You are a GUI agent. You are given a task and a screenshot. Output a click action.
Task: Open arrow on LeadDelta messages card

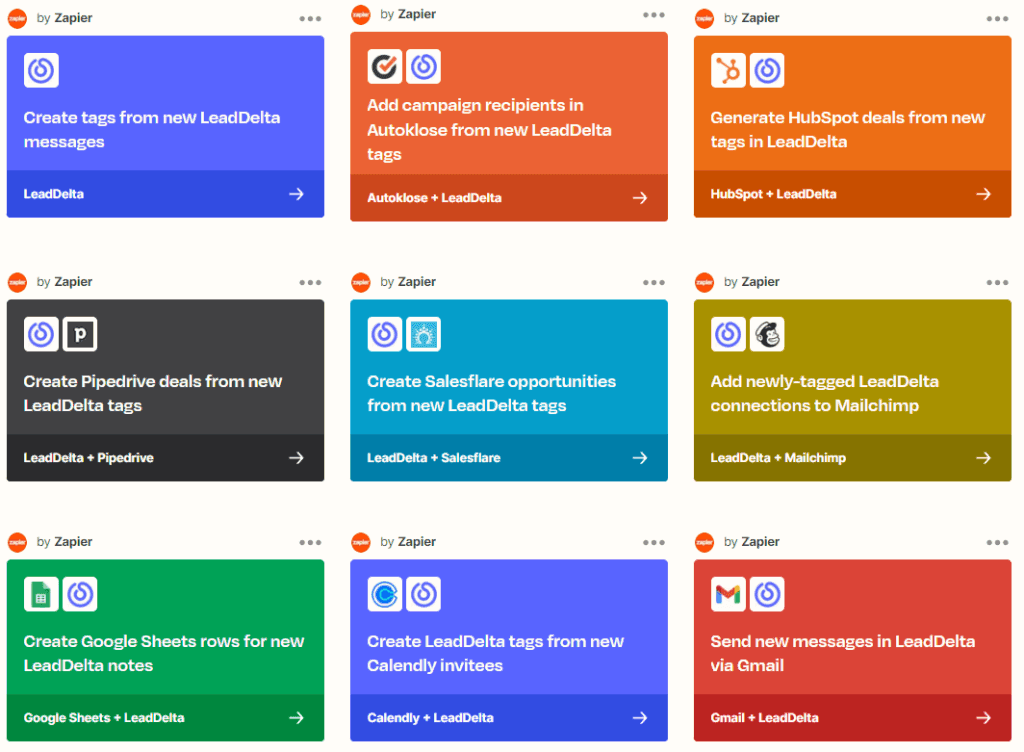[x=296, y=194]
